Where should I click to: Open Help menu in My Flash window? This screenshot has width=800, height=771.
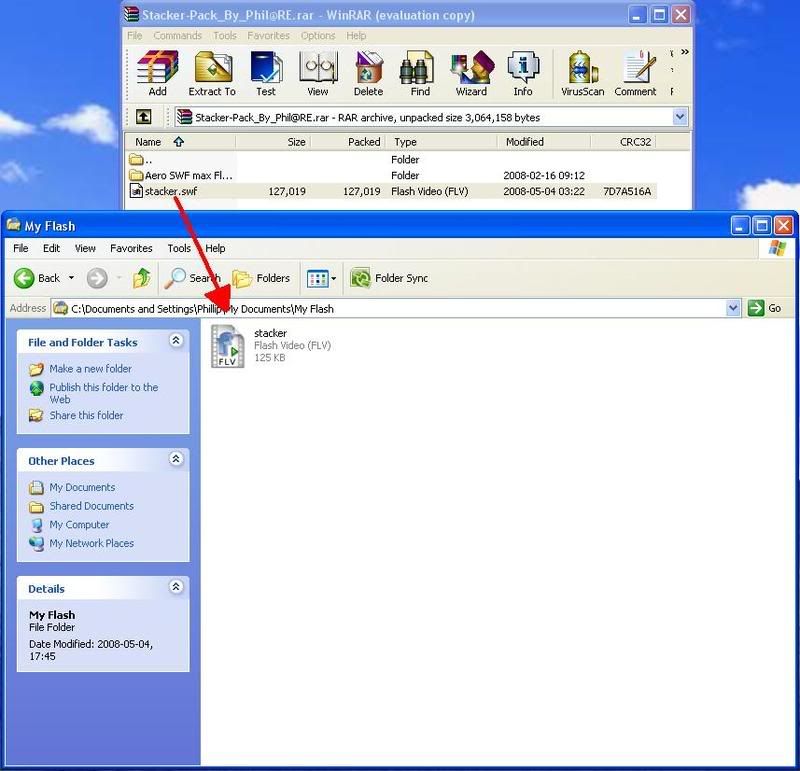click(215, 248)
